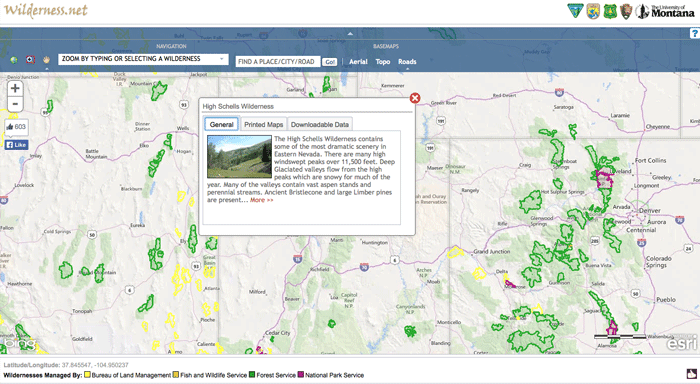Screen dimensions: 700x384
Task: Click the Wilderness.net site logo
Action: pyautogui.click(x=46, y=10)
